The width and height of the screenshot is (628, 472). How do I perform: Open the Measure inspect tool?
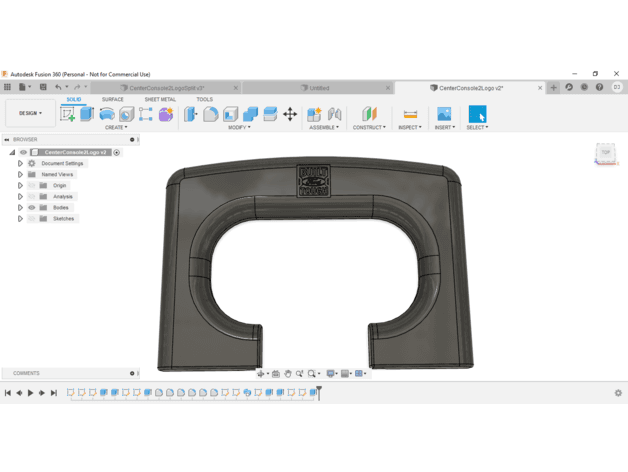click(410, 115)
